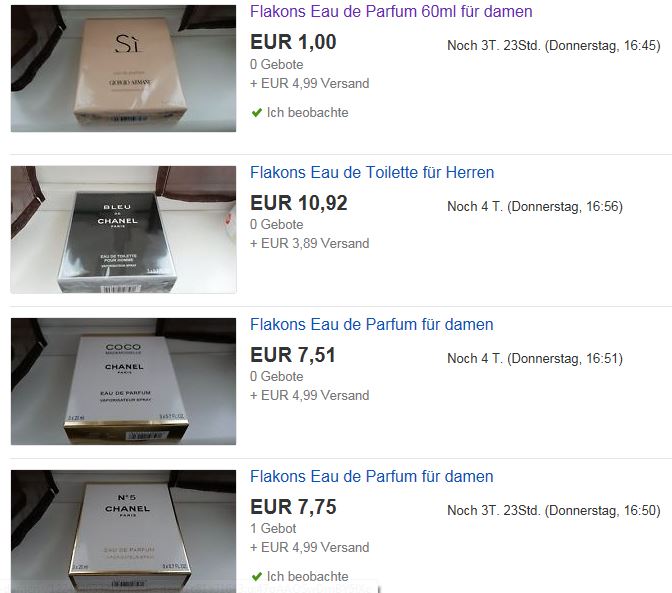Click 'Ich beobachte' text on the N°5 listing
The image size is (672, 593).
tap(307, 576)
